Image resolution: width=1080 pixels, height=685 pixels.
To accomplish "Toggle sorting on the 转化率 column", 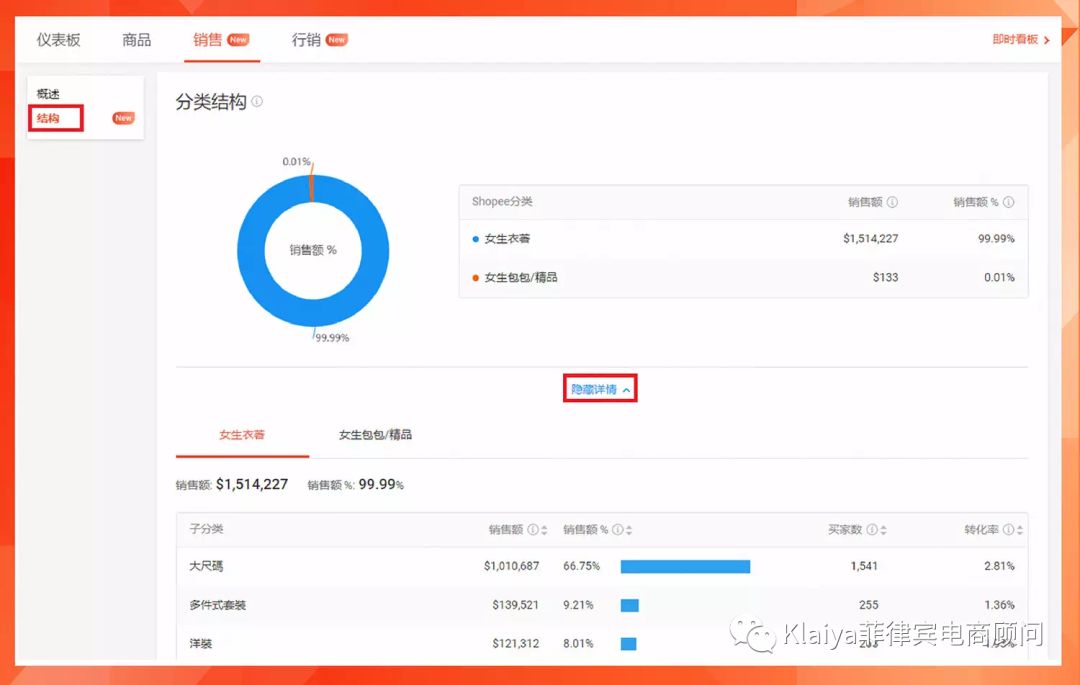I will click(1018, 530).
